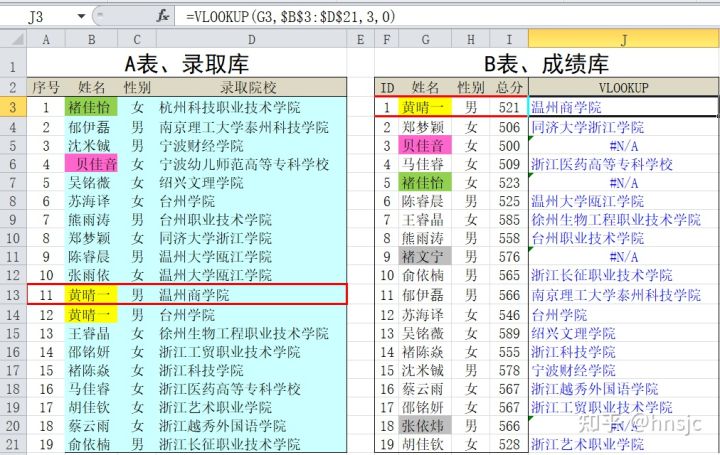Click column J cell "浙江艺术职业学院"
Viewport: 720px width, 455px height.
click(624, 444)
